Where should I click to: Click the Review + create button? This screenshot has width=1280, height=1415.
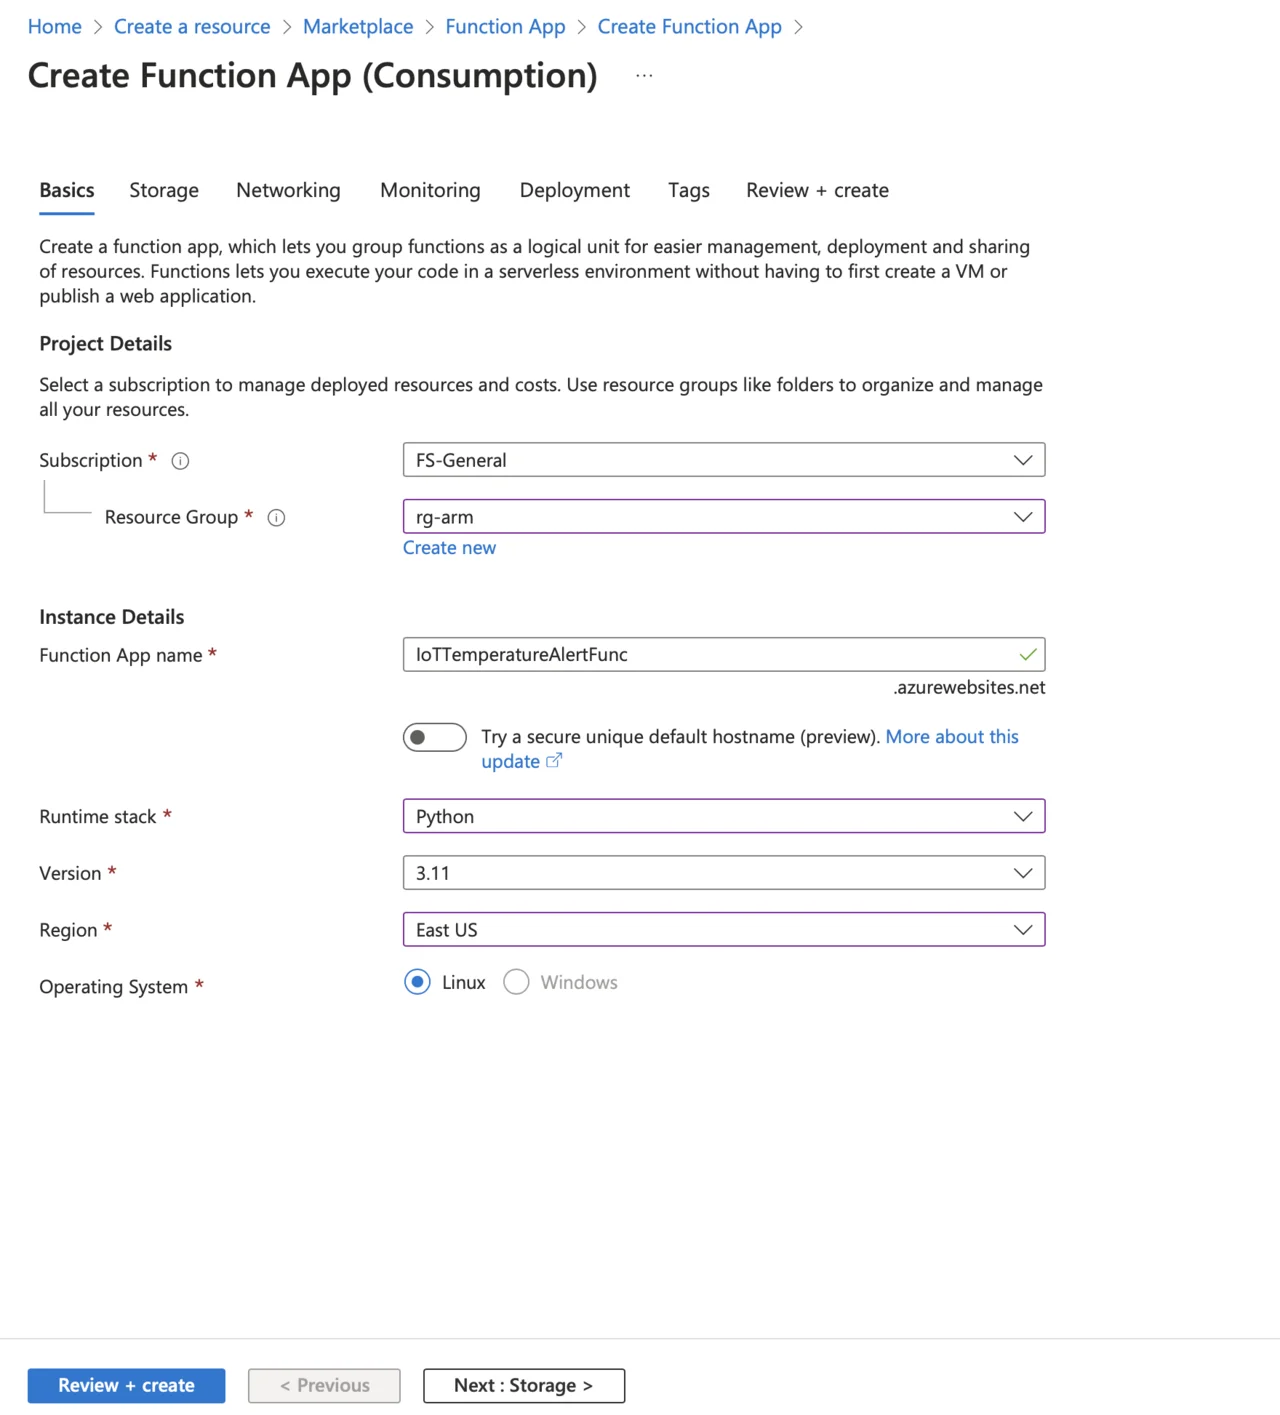point(126,1385)
